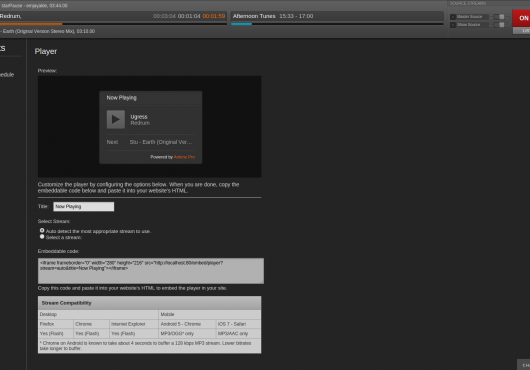The width and height of the screenshot is (530, 370).
Task: Click the next track line 'Earth (Original Version Stereo Mix)'
Action: click(x=47, y=31)
